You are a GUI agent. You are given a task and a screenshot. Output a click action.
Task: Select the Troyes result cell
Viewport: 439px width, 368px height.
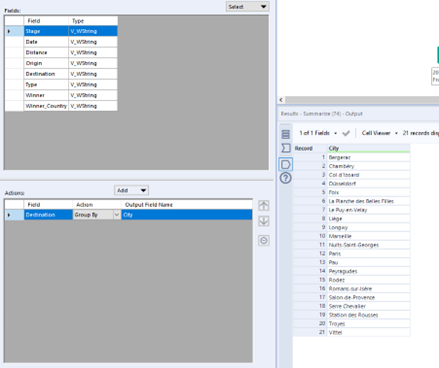pos(368,323)
